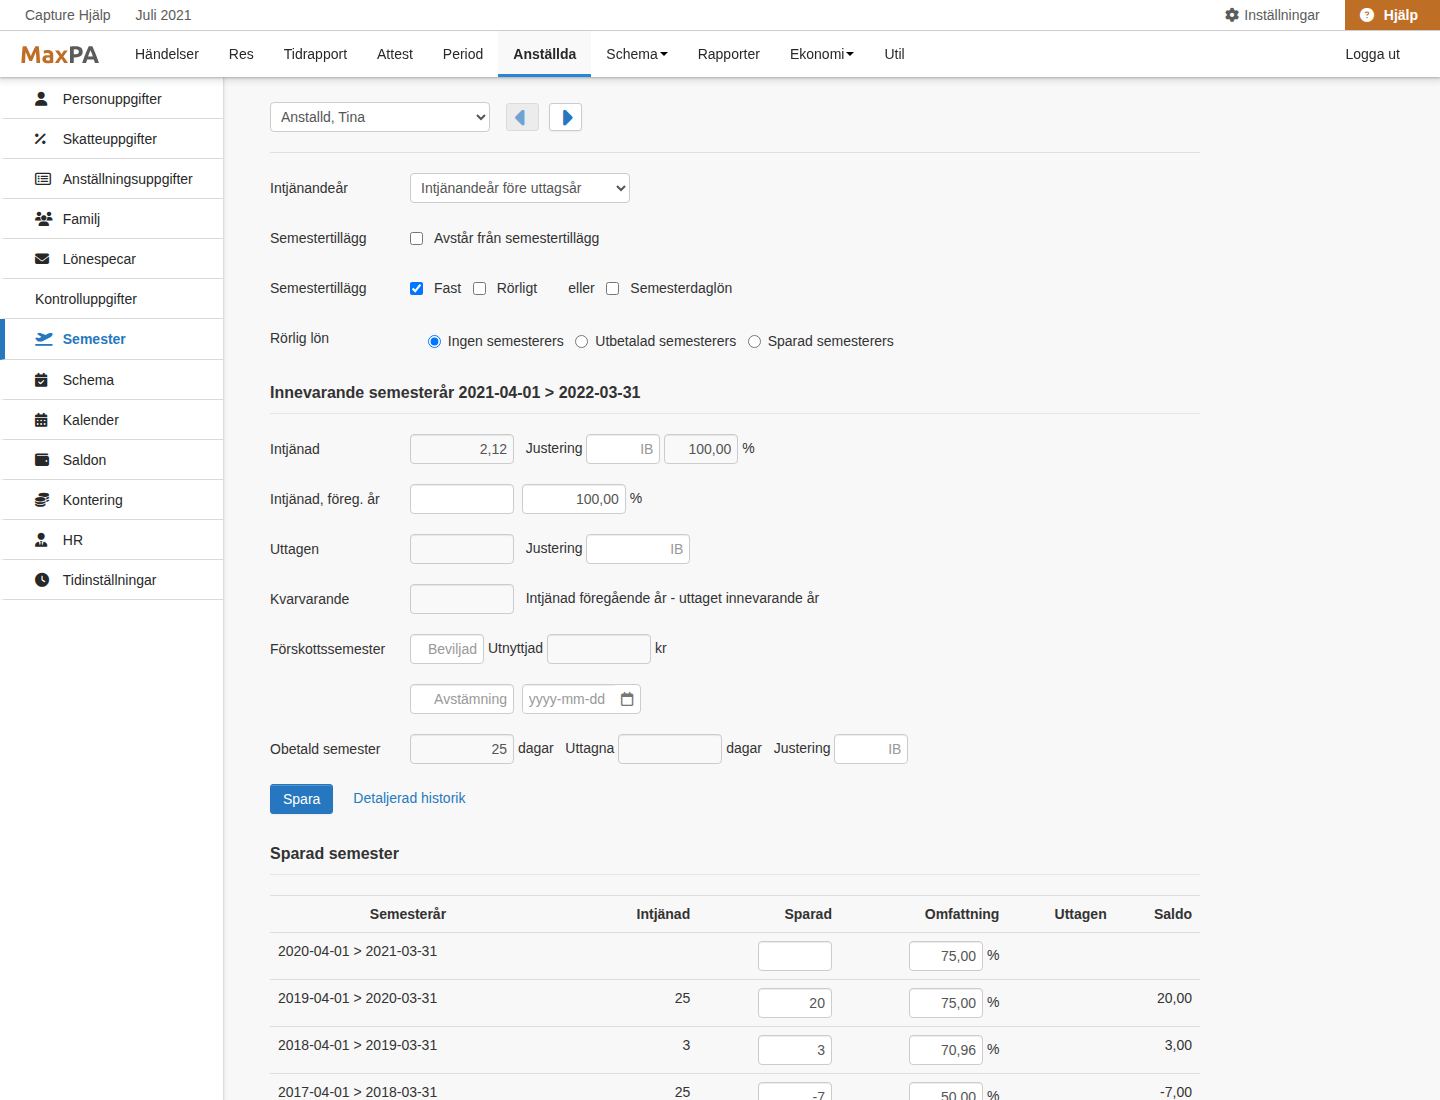Screen dimensions: 1440x1100
Task: Go to previous employee with left arrow
Action: click(x=522, y=117)
